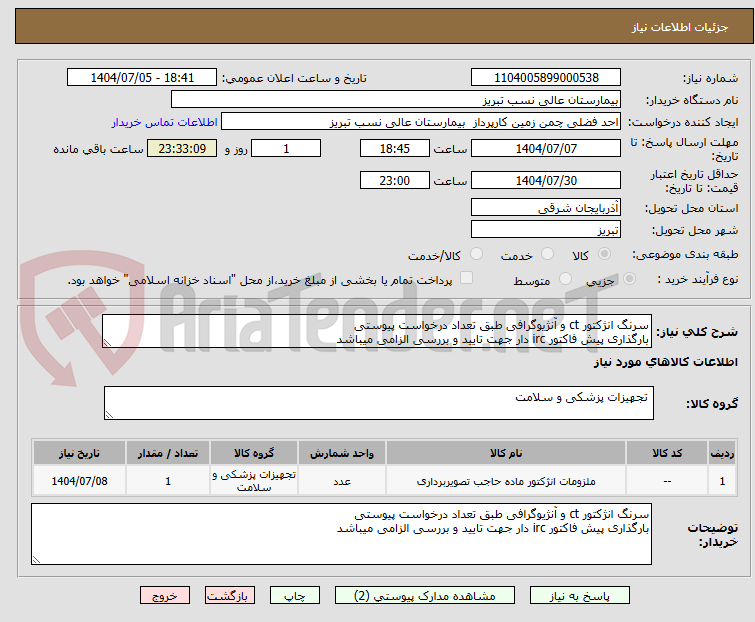Click the request creator field

coord(421,122)
